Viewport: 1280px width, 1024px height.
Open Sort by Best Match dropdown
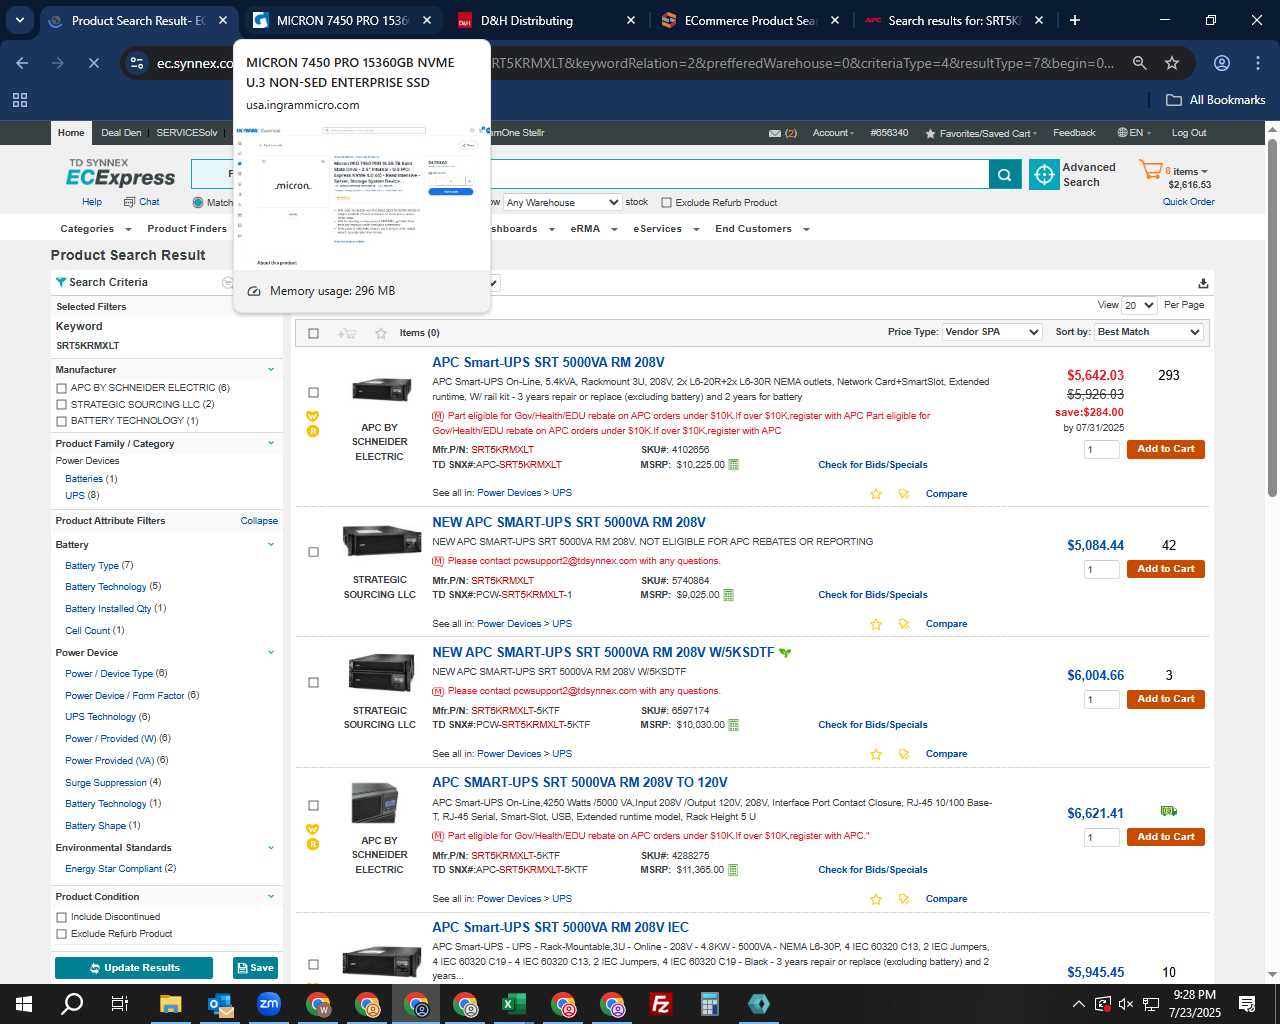(1149, 332)
